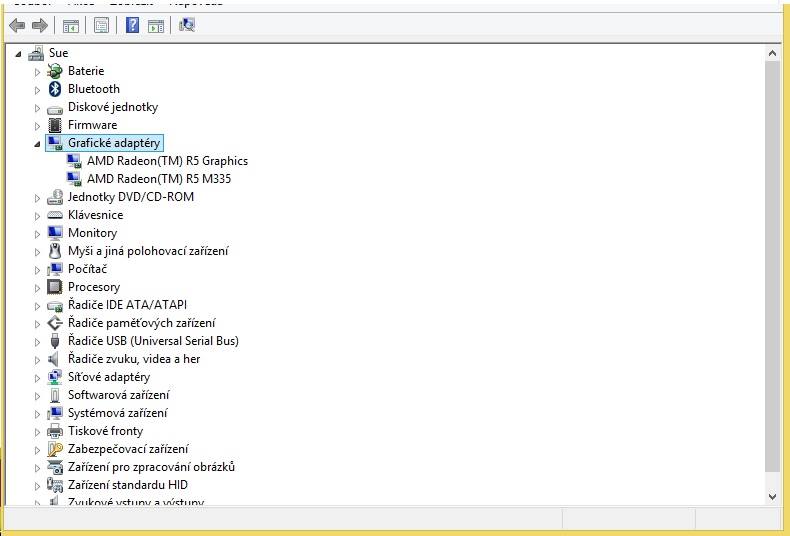Select the 'Počítač' label
This screenshot has height=536, width=790.
pyautogui.click(x=87, y=269)
